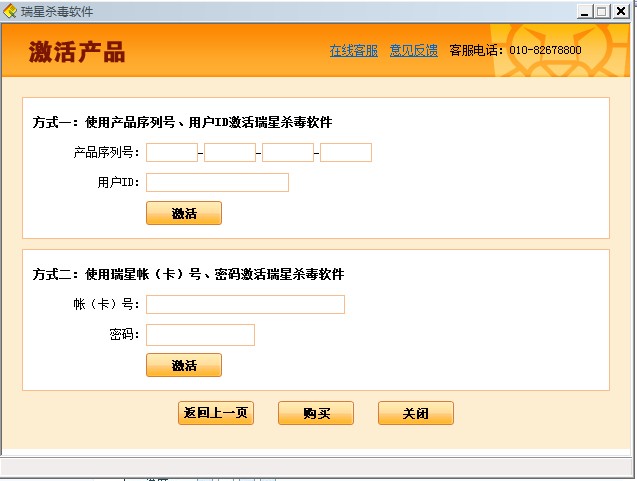Open the 意见反馈 link

coord(414,50)
